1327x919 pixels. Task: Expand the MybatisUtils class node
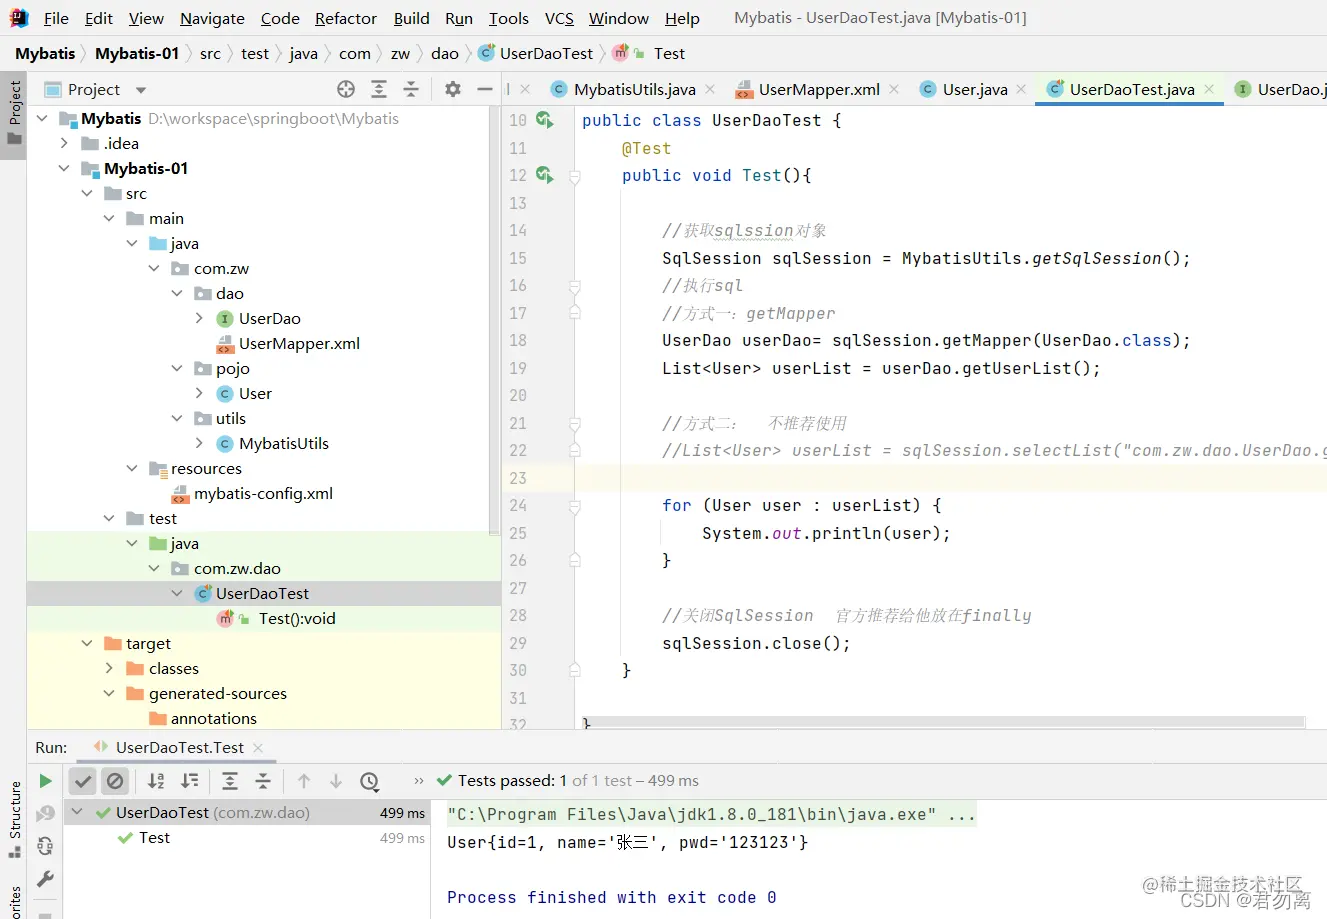tap(199, 443)
